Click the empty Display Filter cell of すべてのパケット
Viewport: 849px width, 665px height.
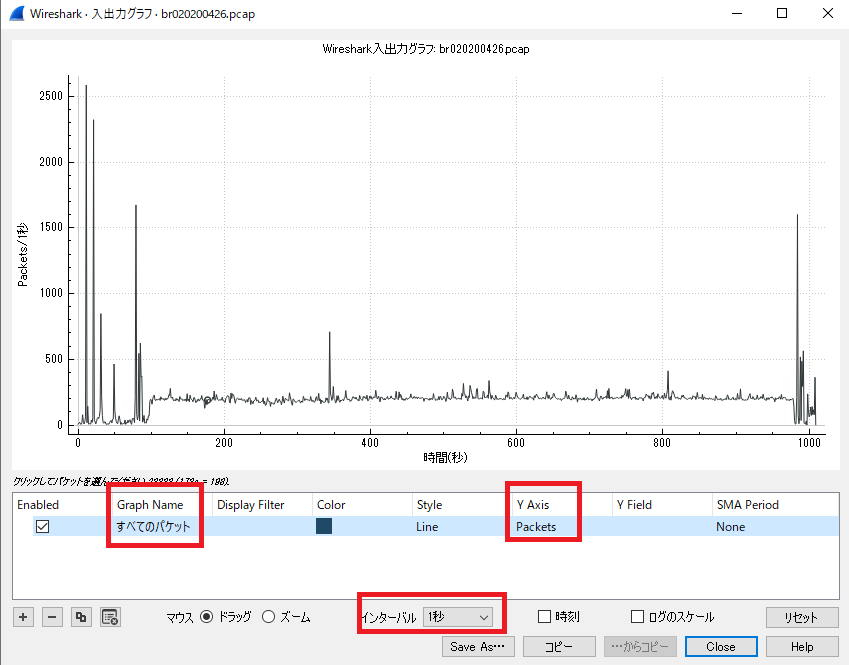(x=262, y=526)
